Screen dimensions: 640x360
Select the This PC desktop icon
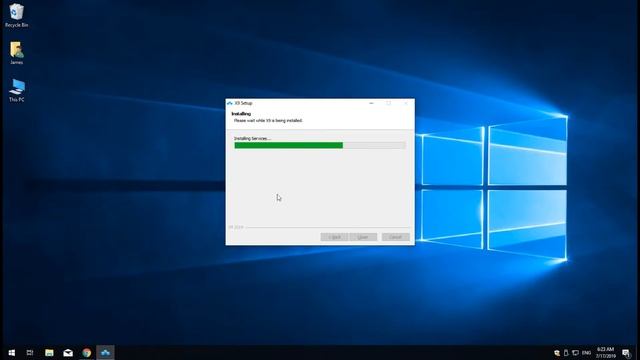click(x=16, y=90)
